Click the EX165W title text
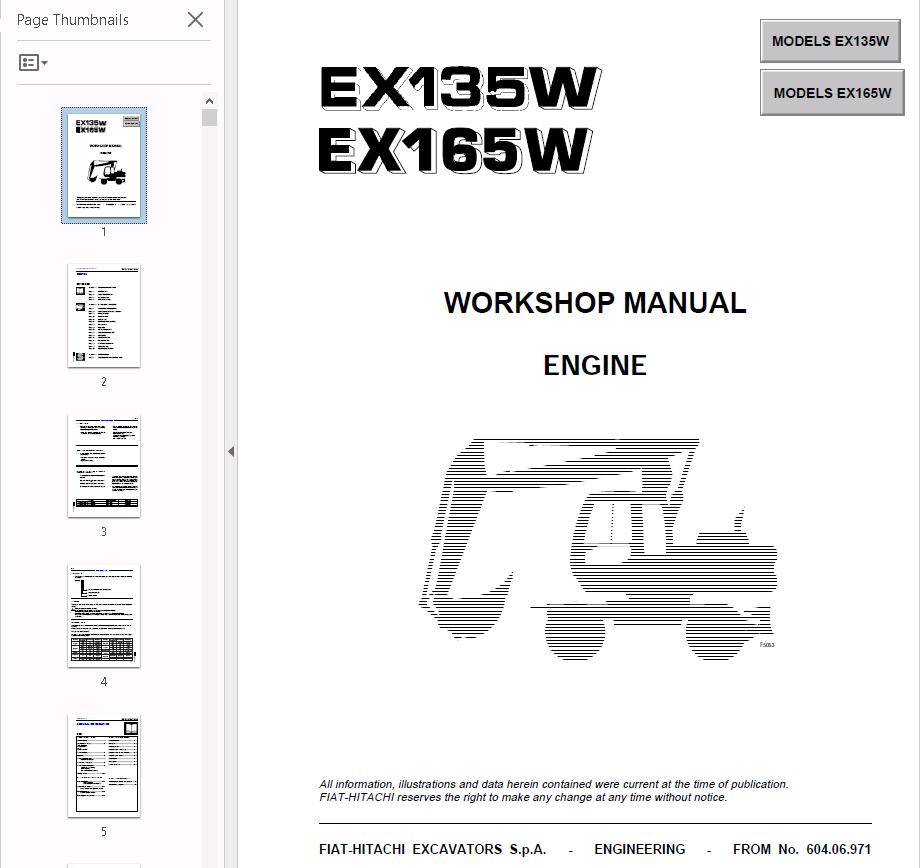 [455, 151]
